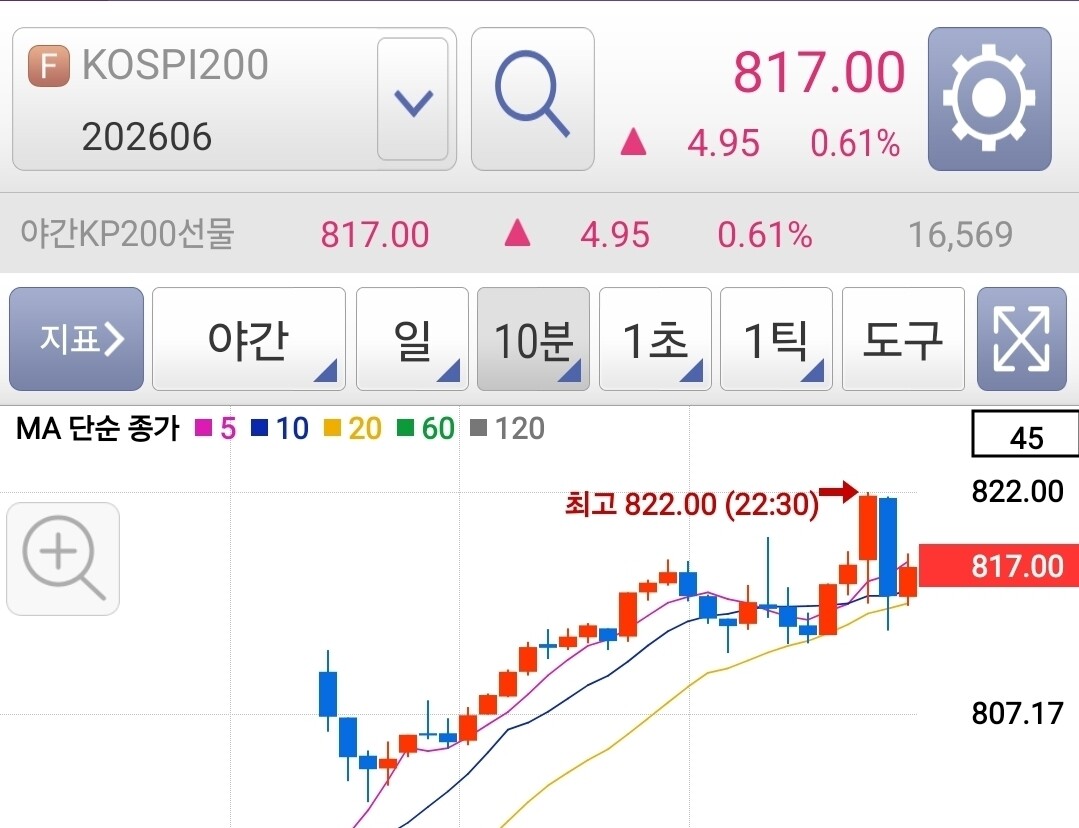
Task: Click the gray MA 120 swatch
Action: coord(478,428)
